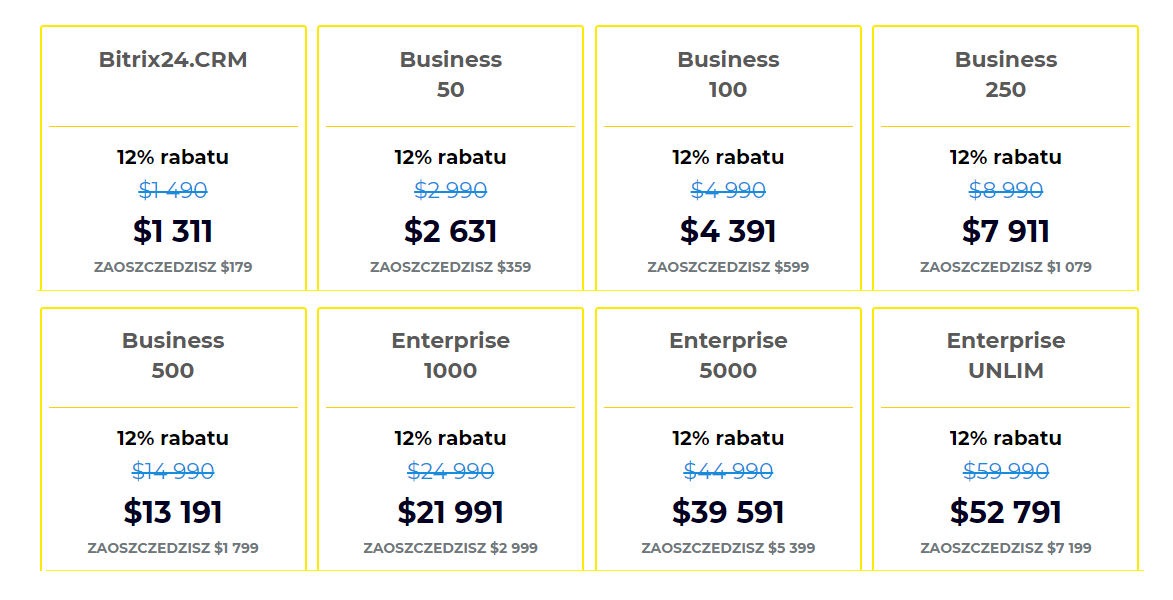Click the ZAOSZCZEDZISZ $1 079 savings text
Screen dimensions: 1173x600
[1005, 267]
